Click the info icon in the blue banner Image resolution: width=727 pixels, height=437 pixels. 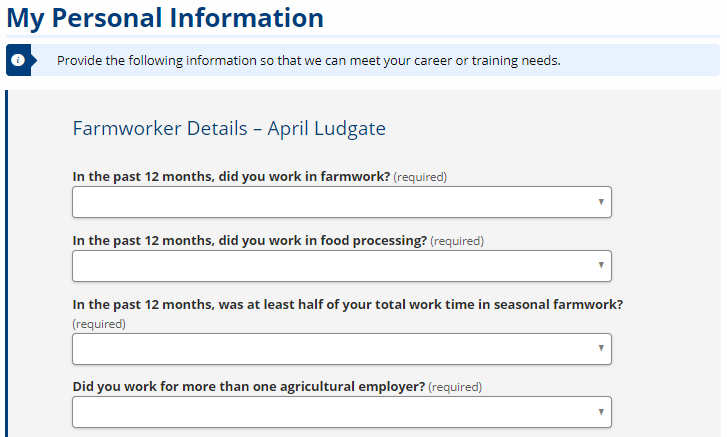click(18, 60)
